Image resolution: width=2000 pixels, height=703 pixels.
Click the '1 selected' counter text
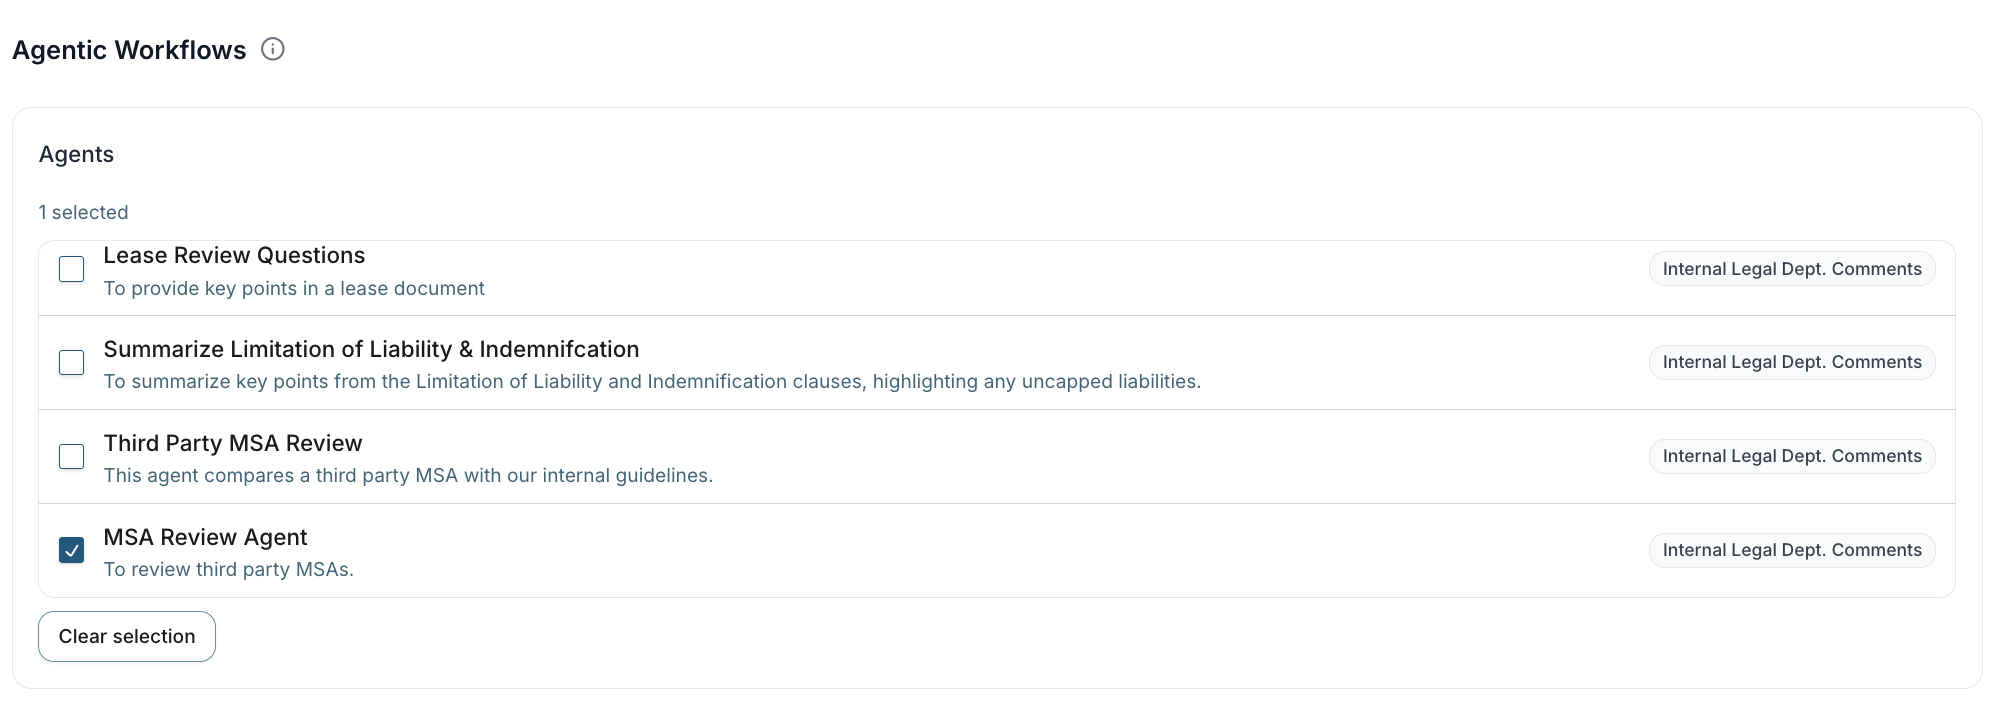click(x=83, y=212)
